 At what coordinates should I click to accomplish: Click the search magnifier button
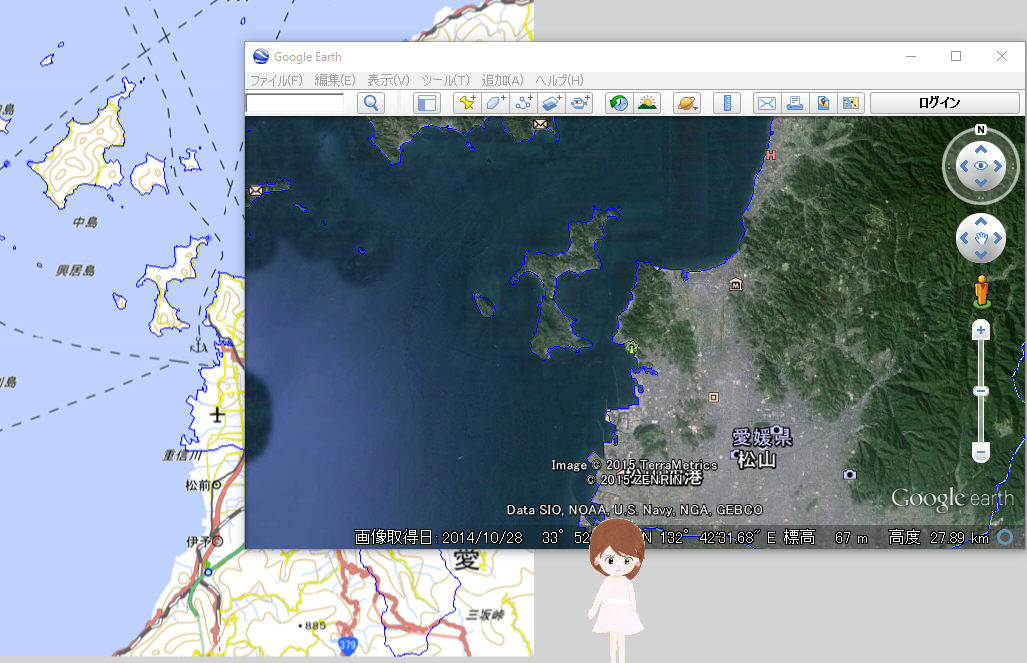click(370, 103)
